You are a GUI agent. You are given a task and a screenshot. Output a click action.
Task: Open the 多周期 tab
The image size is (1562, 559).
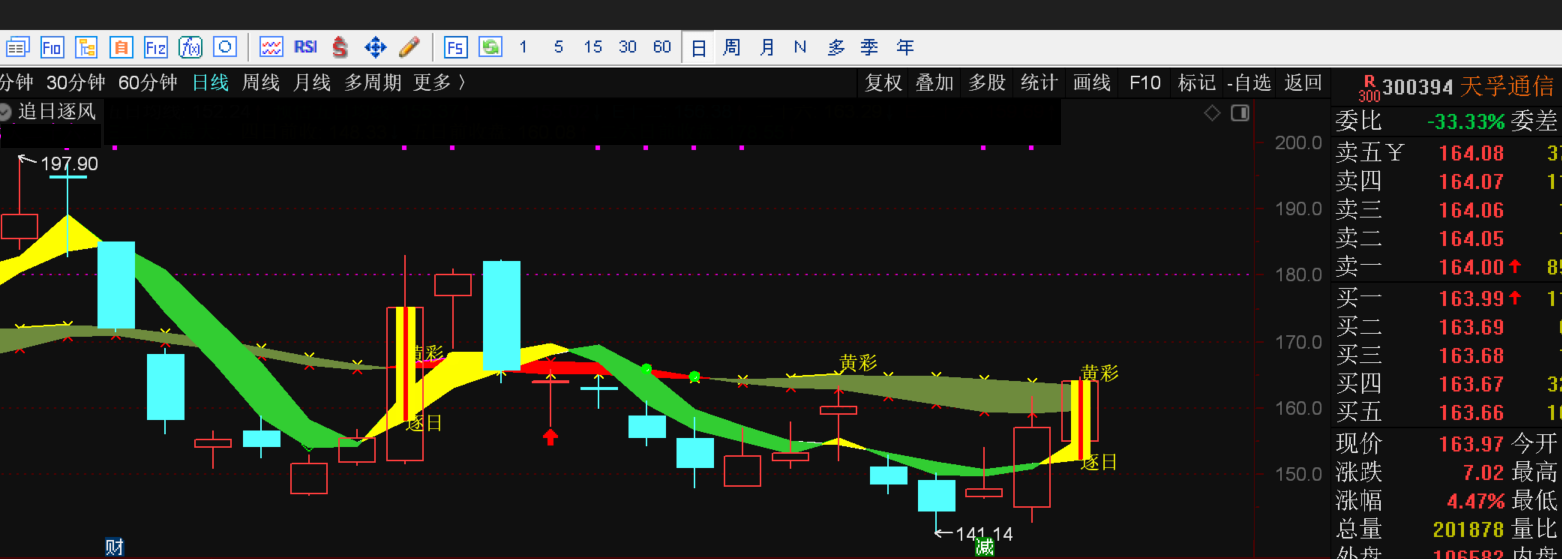click(373, 83)
